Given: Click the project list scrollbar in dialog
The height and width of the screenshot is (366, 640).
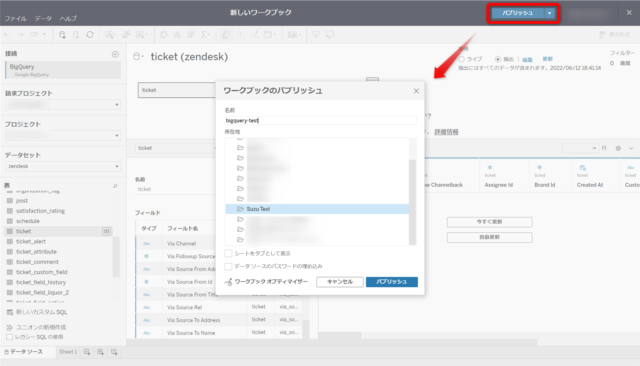Looking at the screenshot, I should click(412, 202).
